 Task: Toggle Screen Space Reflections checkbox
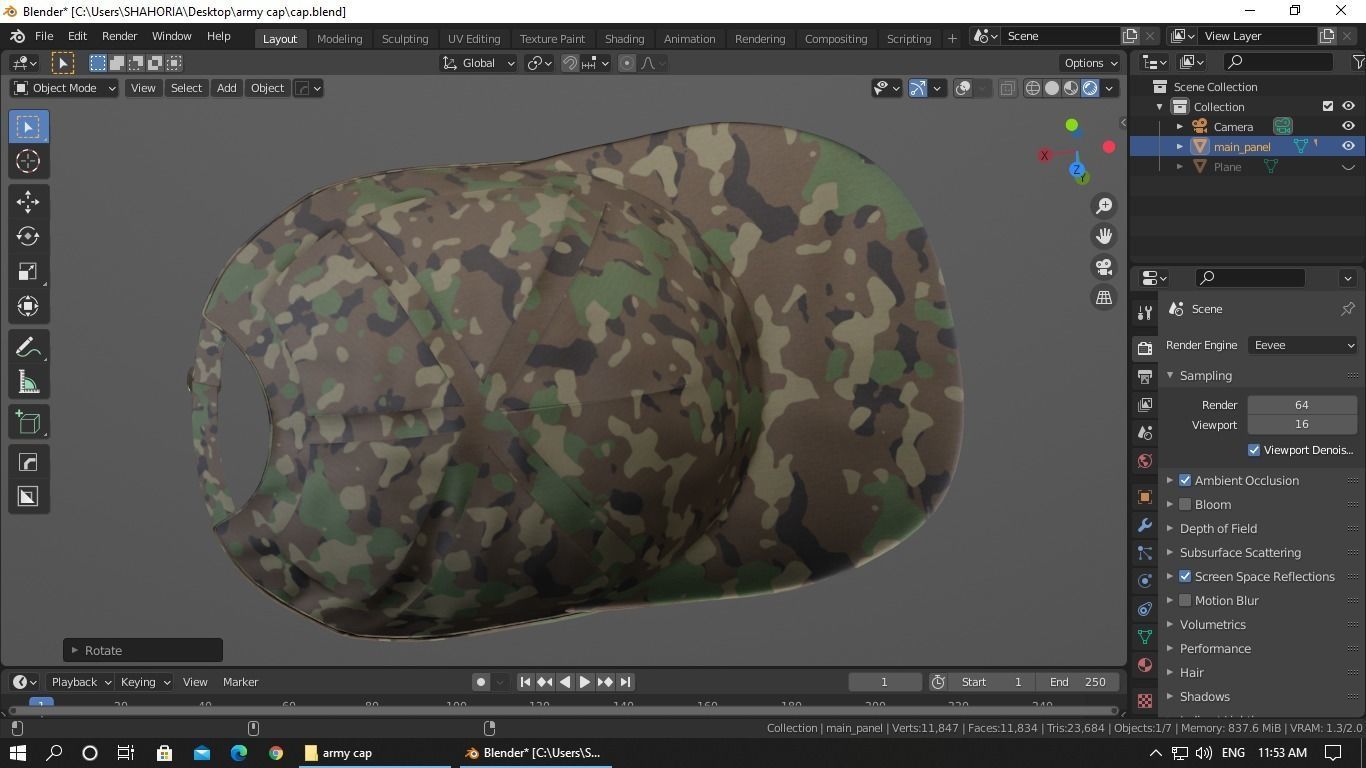click(1185, 577)
